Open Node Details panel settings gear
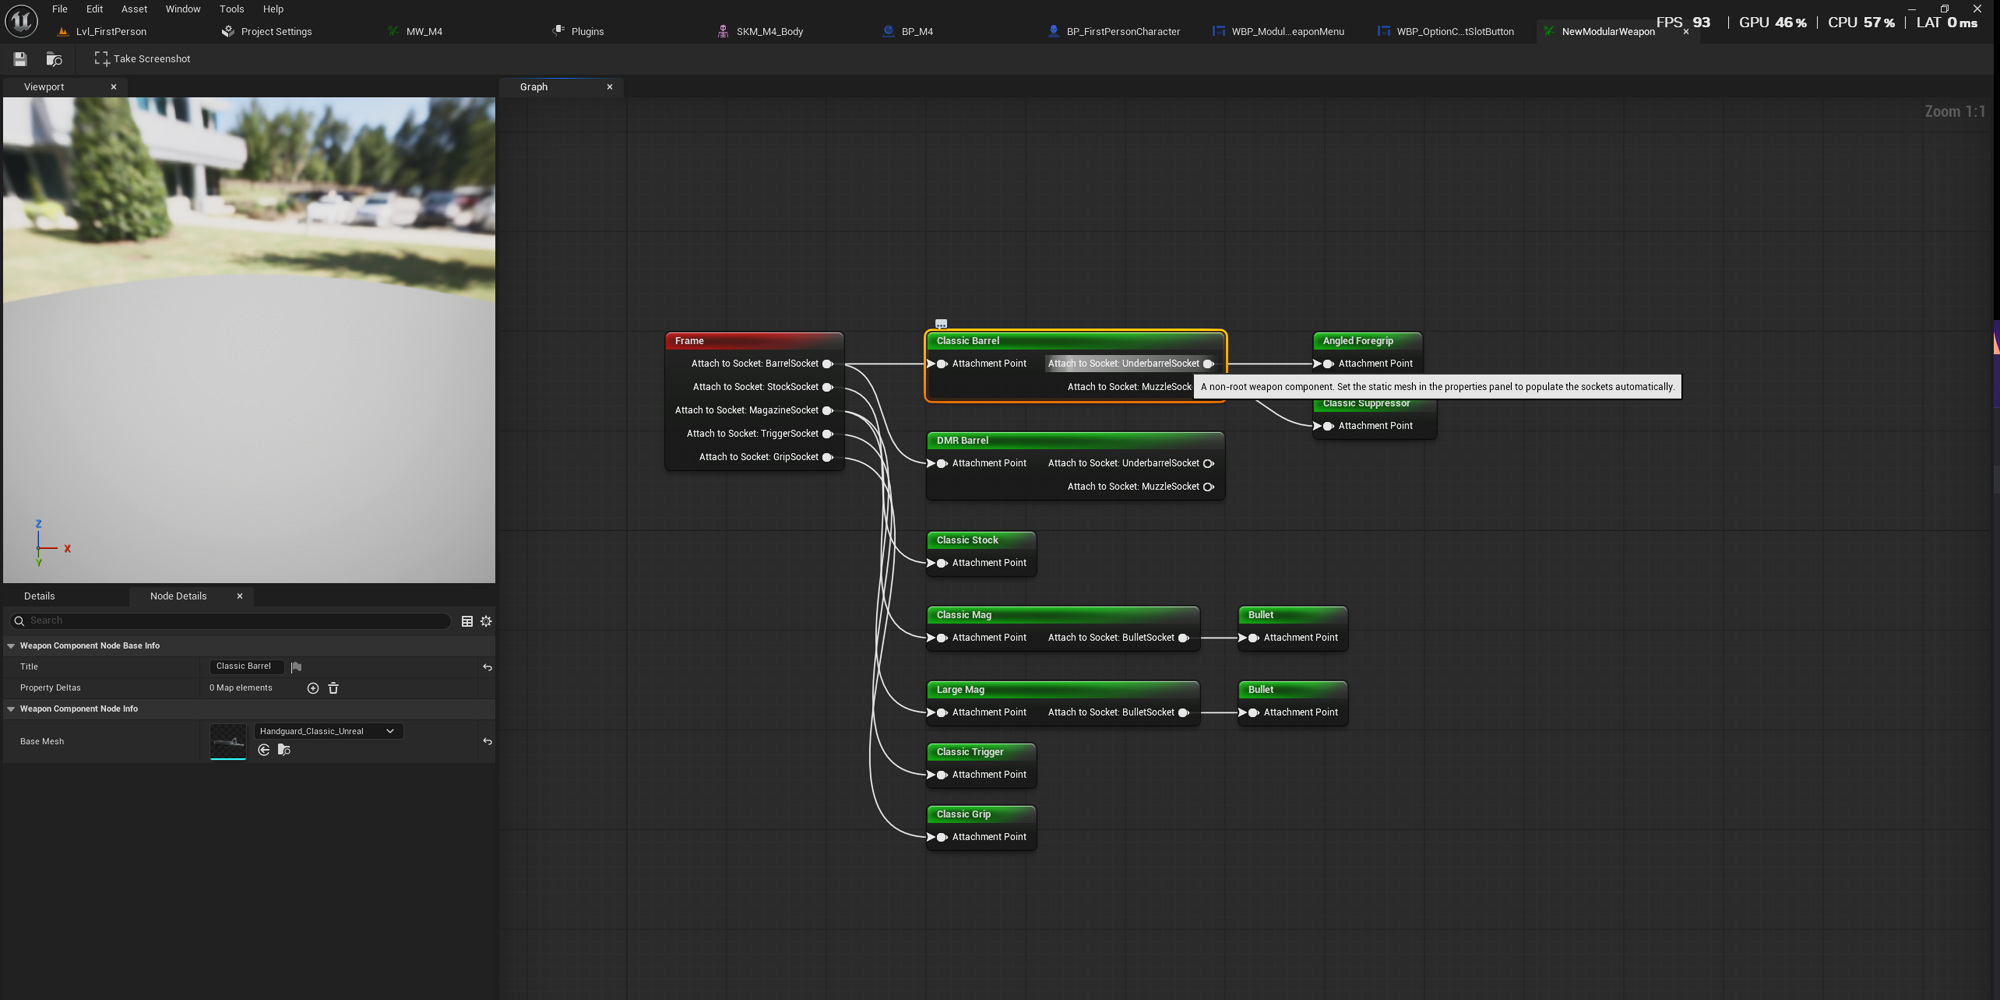The width and height of the screenshot is (2000, 1000). coord(486,621)
